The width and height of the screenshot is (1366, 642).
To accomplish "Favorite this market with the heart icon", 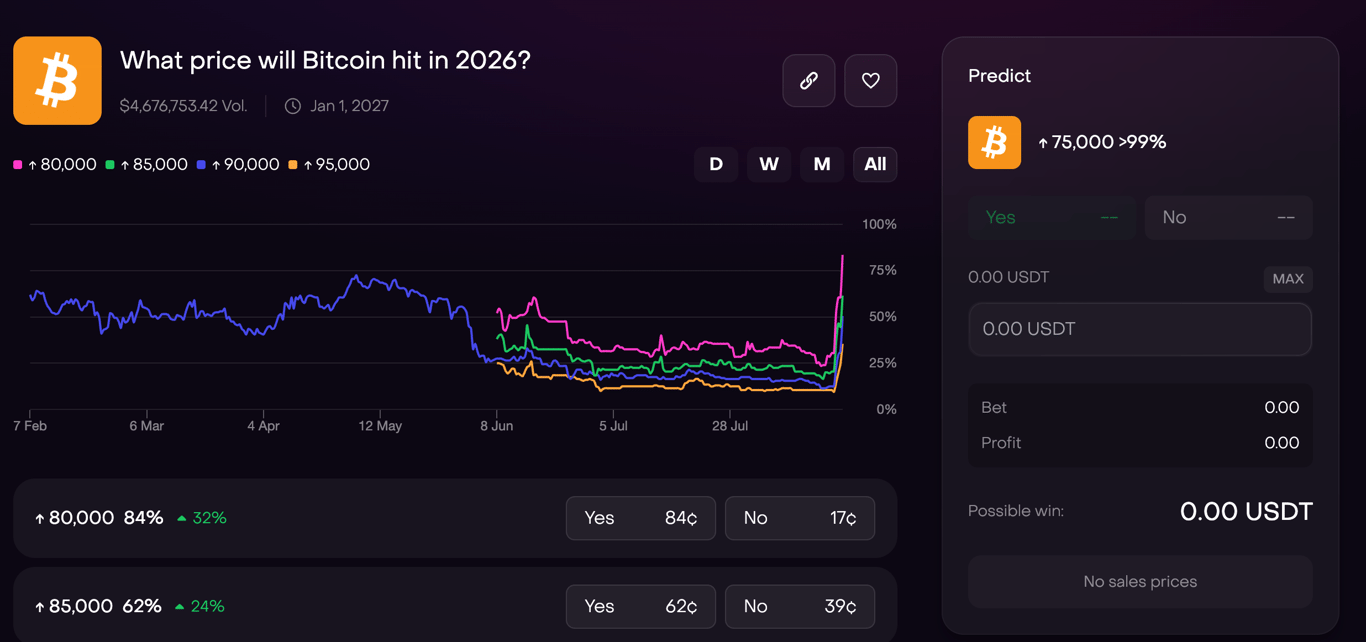I will pyautogui.click(x=870, y=81).
